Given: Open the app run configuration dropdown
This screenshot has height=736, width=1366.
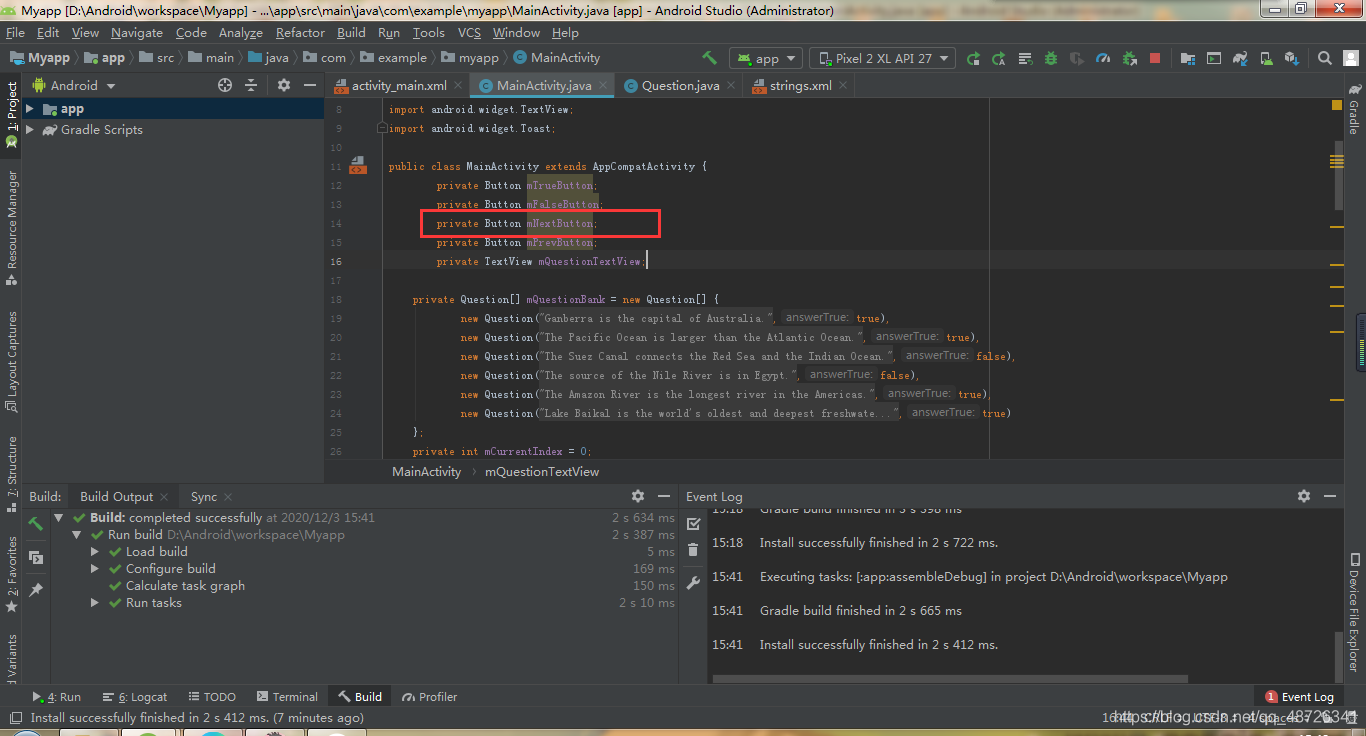Looking at the screenshot, I should click(x=766, y=58).
